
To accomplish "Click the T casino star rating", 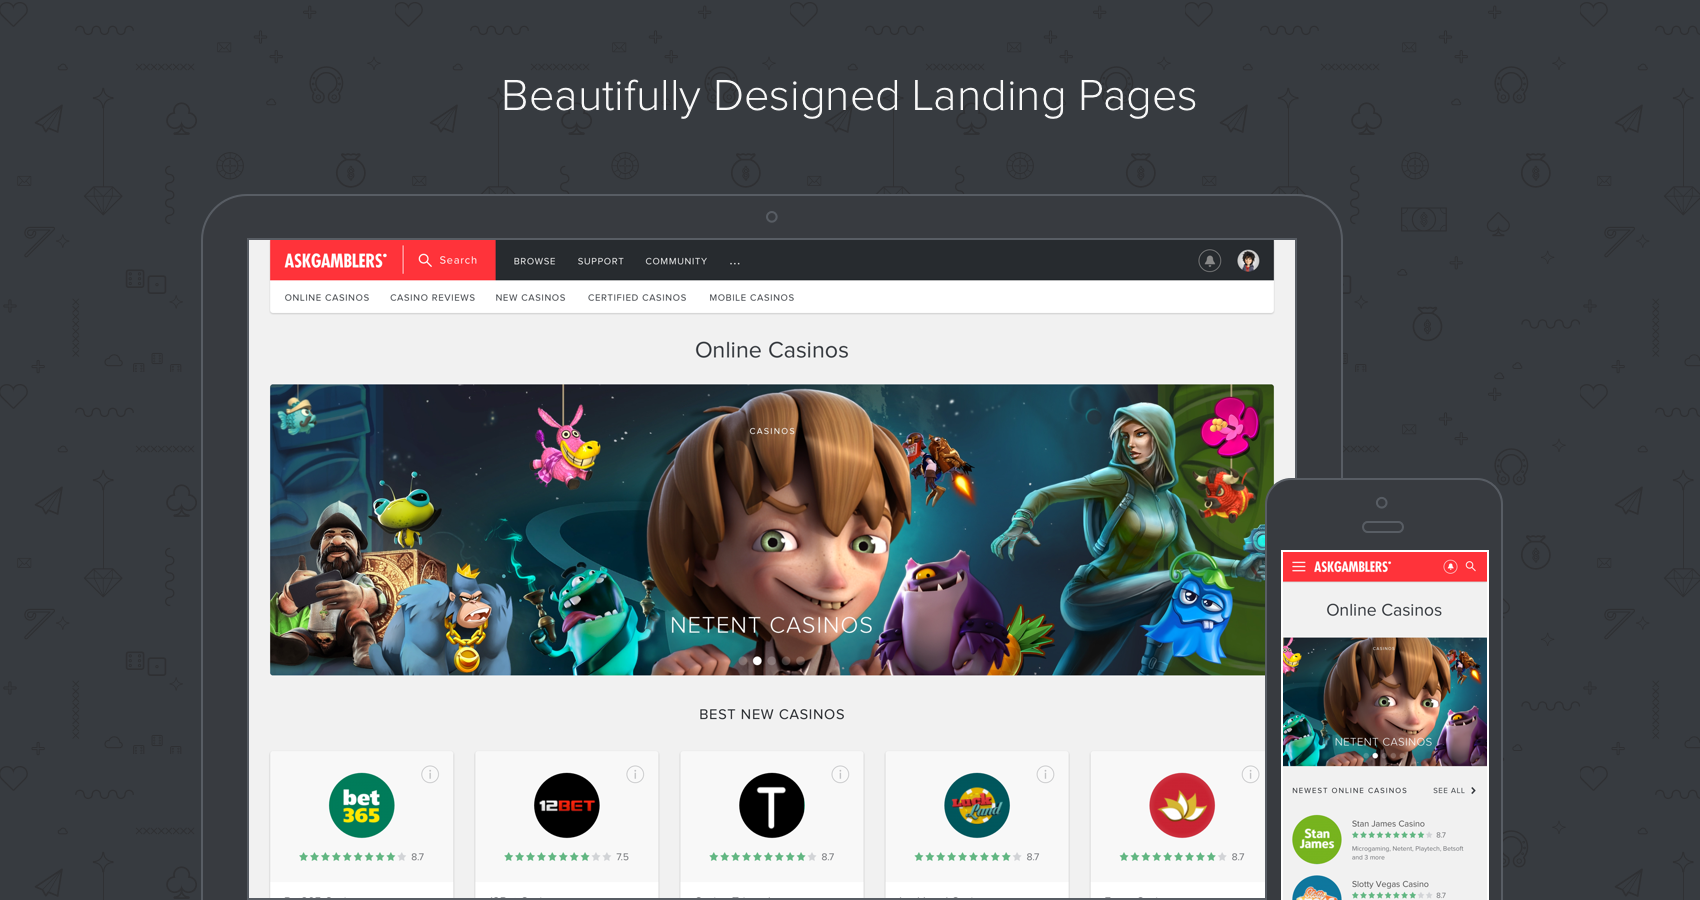I will [771, 857].
